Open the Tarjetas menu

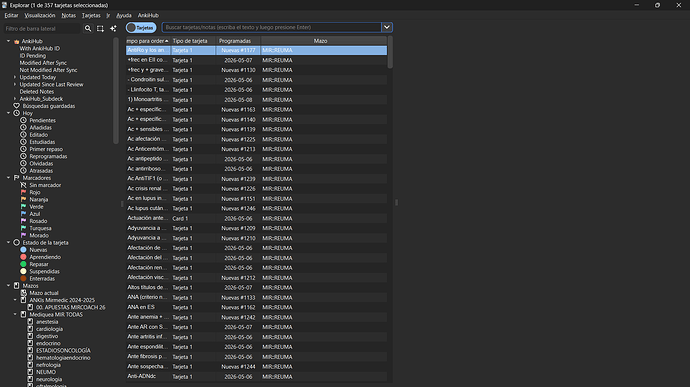click(91, 15)
